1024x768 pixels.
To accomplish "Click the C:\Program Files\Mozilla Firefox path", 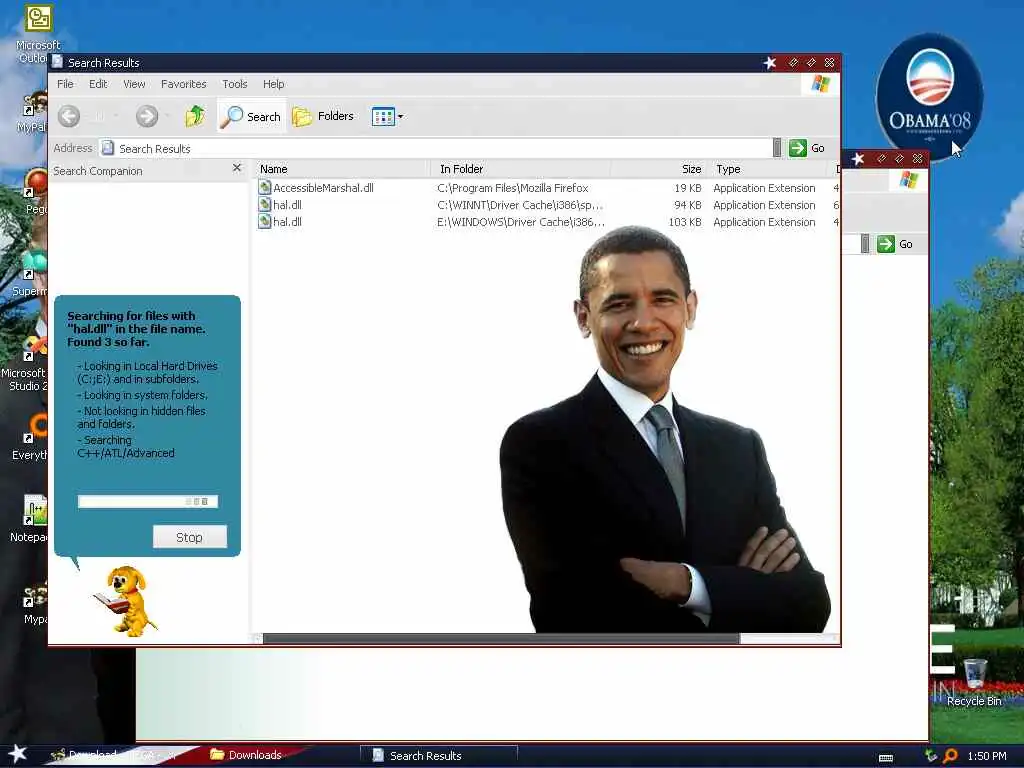I will [x=513, y=188].
